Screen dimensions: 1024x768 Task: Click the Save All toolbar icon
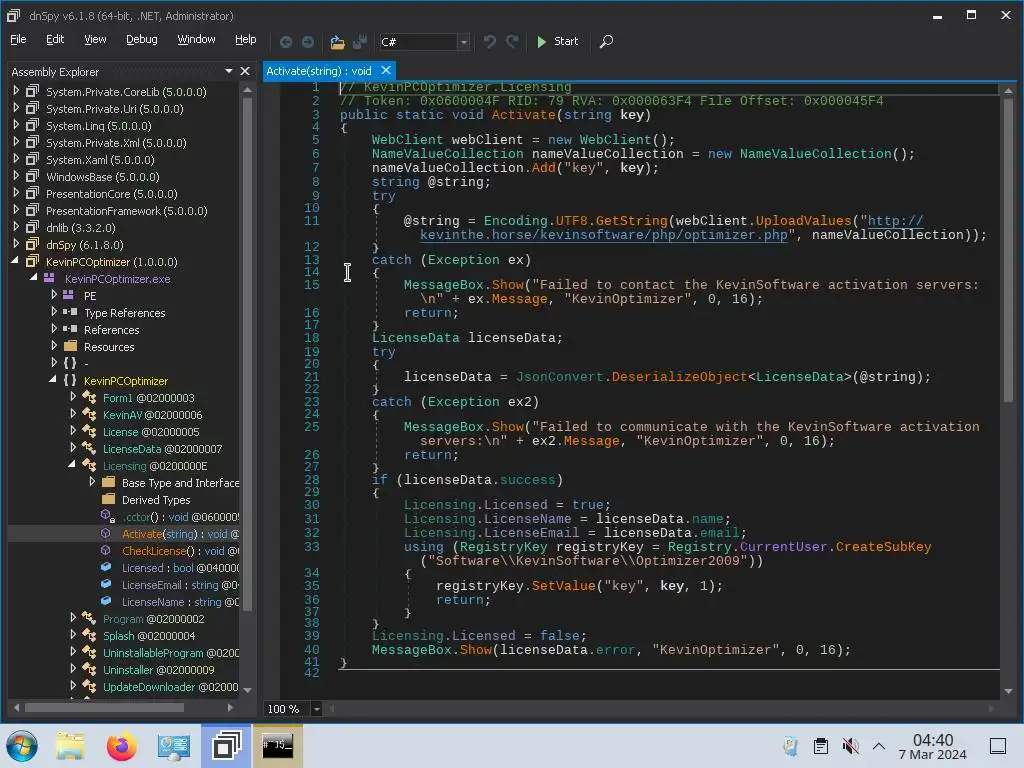pos(360,42)
